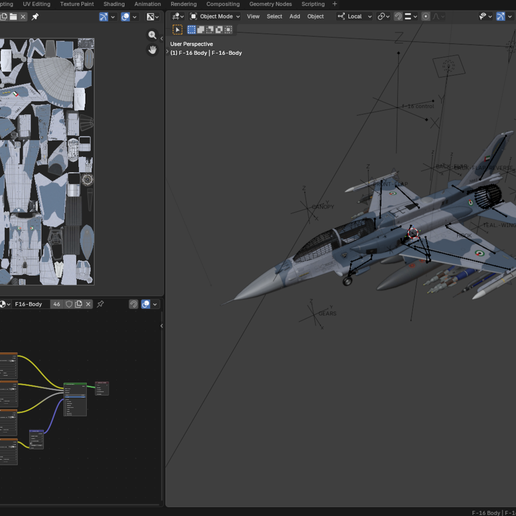Screen dimensions: 516x516
Task: Toggle proportional editing in 3D viewport
Action: [426, 16]
